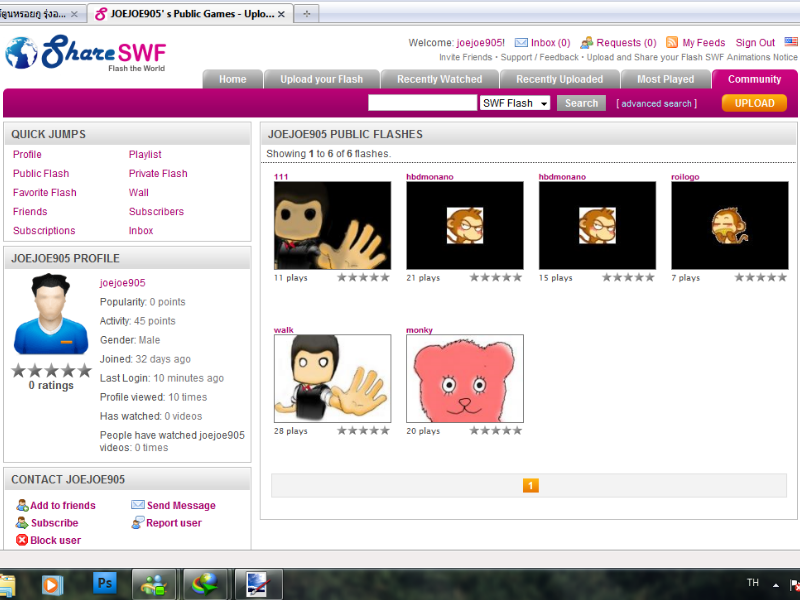Click the "Joined: 32 days ago" text
This screenshot has width=800, height=600.
pyautogui.click(x=145, y=359)
